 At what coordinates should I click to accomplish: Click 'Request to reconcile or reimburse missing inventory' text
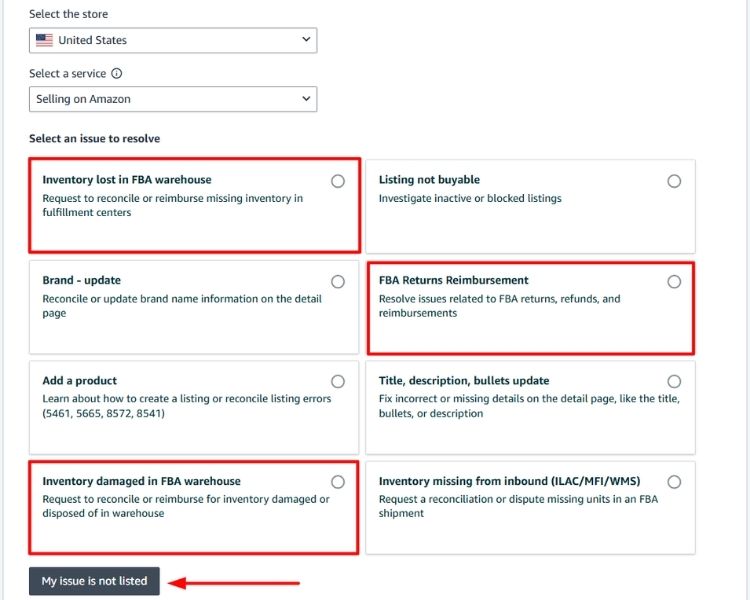click(x=172, y=205)
